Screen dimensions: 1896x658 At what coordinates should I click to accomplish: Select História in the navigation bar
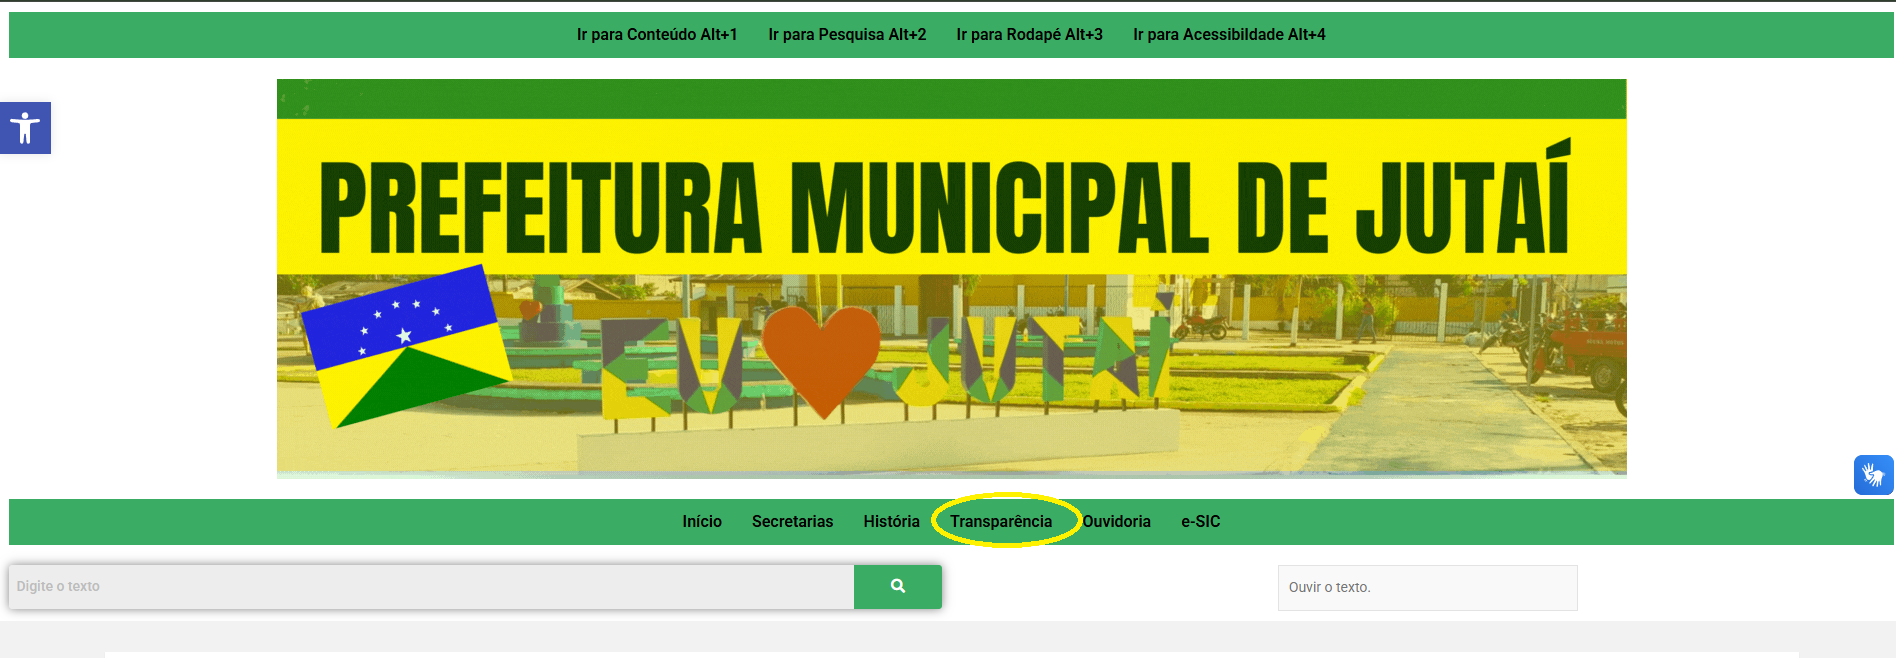tap(891, 521)
